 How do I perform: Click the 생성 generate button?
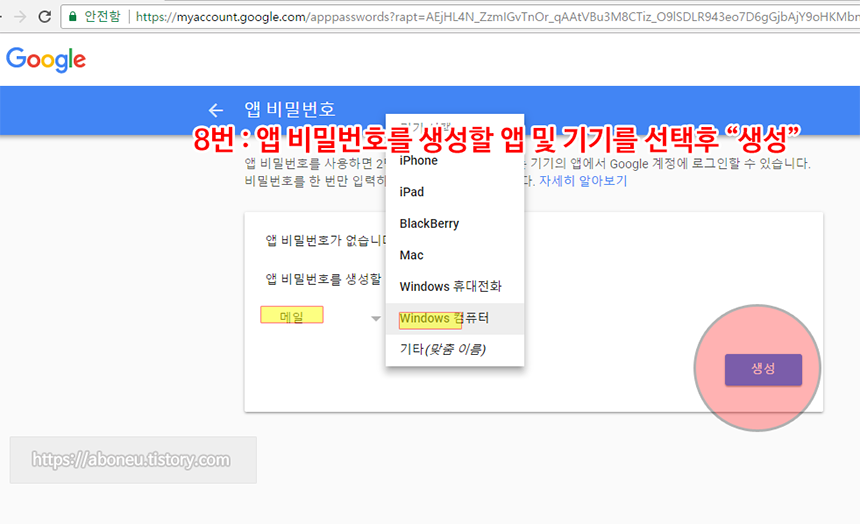pos(763,369)
